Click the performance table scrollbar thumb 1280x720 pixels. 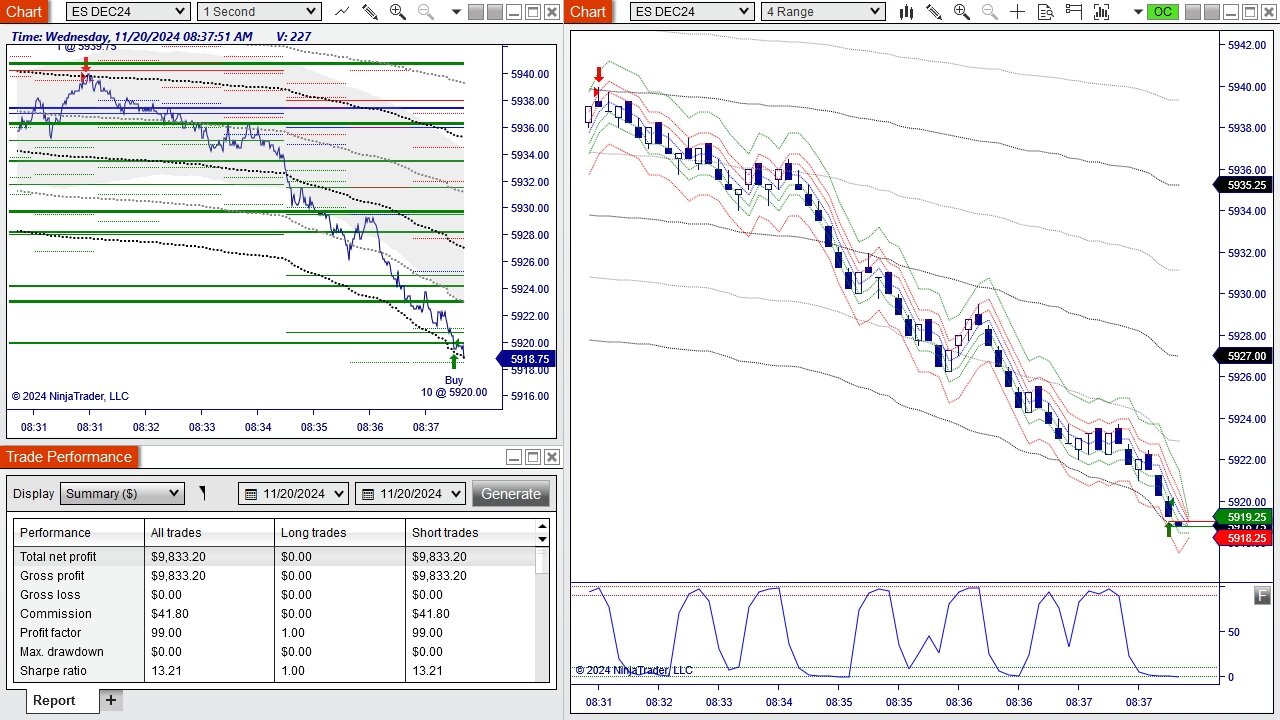pos(542,560)
